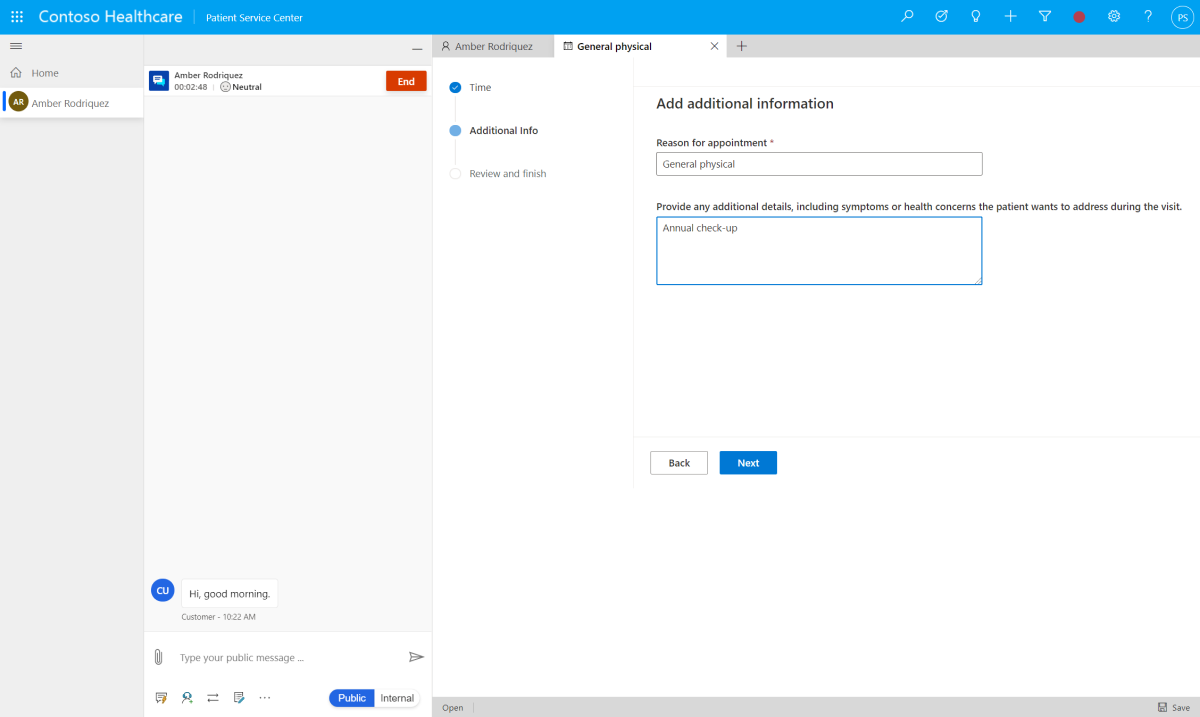Click the CU customer avatar
This screenshot has height=717, width=1200.
tap(162, 590)
